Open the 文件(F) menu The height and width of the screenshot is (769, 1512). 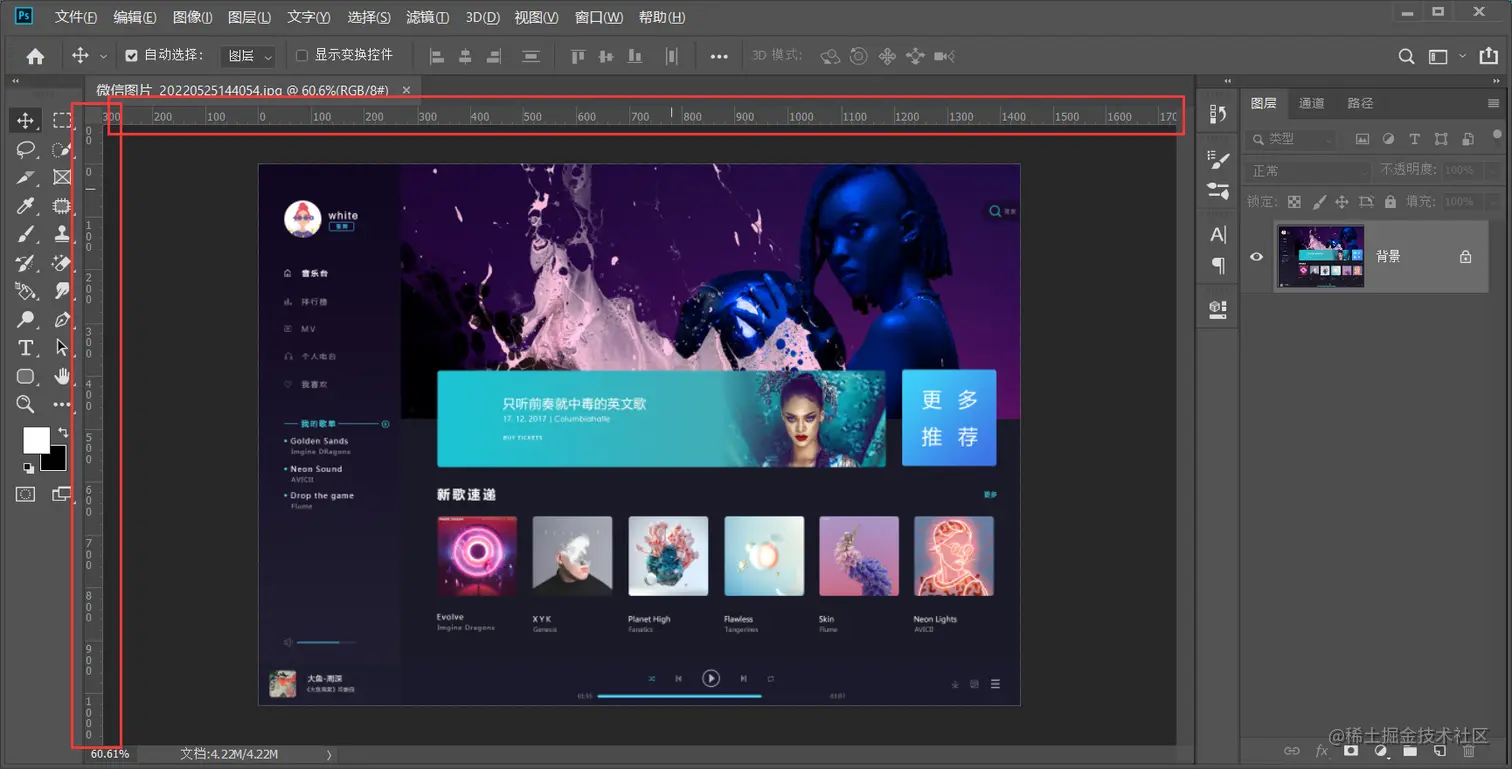[x=76, y=17]
